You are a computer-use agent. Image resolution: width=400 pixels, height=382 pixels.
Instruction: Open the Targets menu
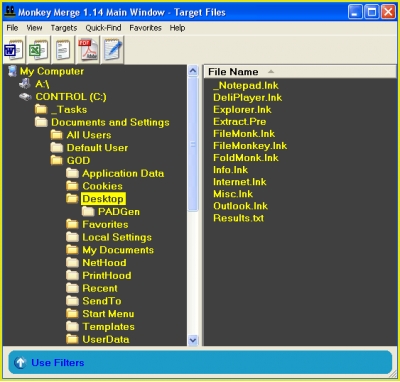(64, 28)
